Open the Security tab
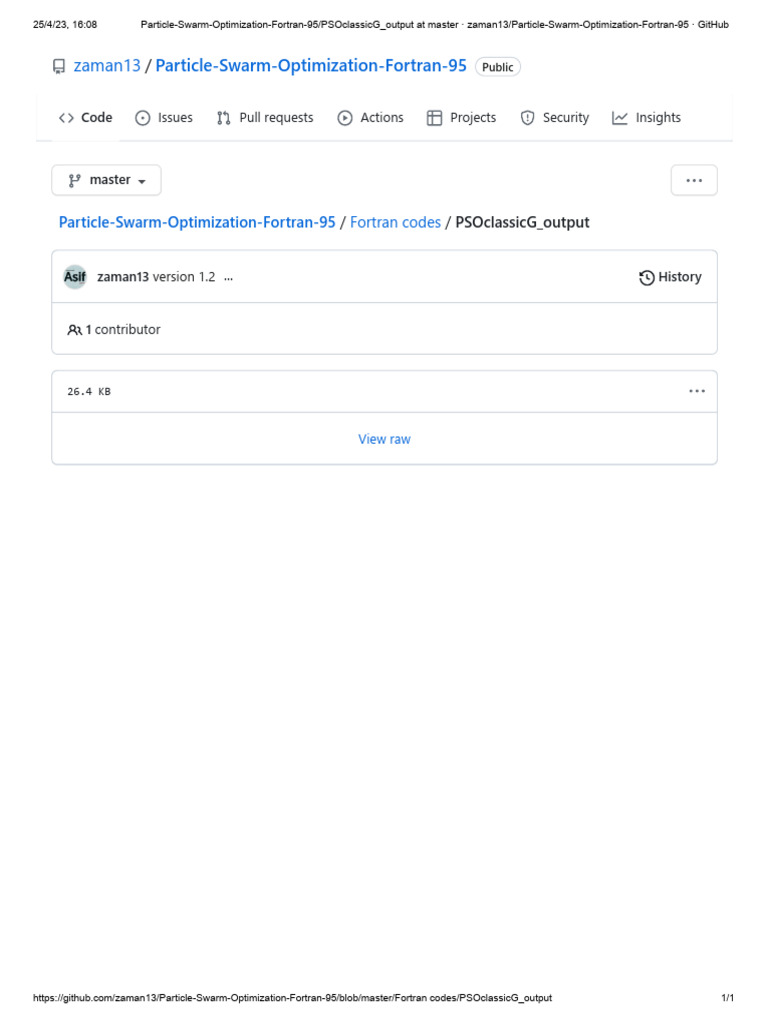Viewport: 768px width, 1024px height. coord(555,118)
